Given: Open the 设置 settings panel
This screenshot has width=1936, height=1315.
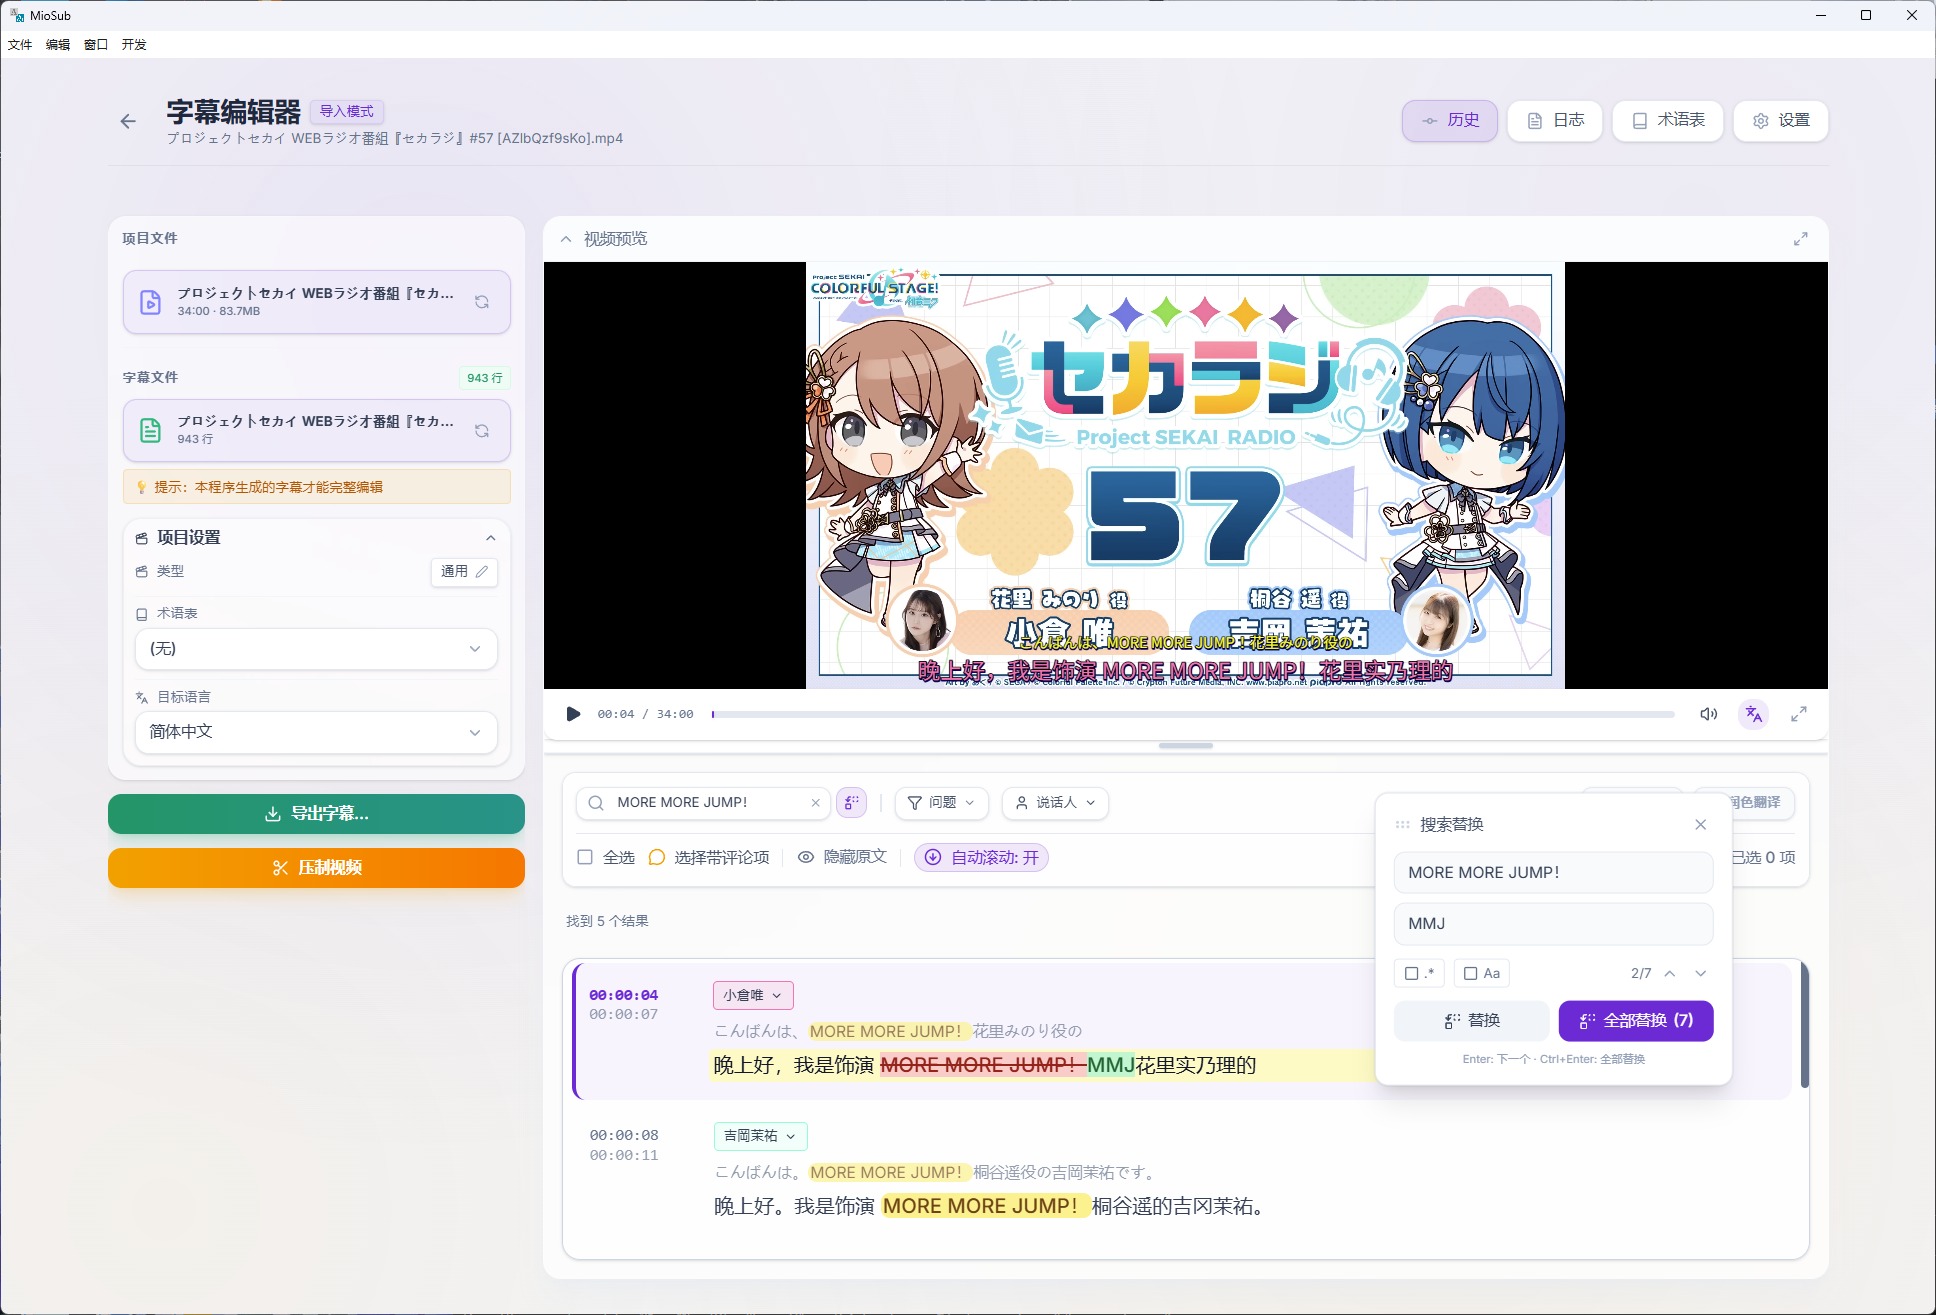Looking at the screenshot, I should 1779,120.
